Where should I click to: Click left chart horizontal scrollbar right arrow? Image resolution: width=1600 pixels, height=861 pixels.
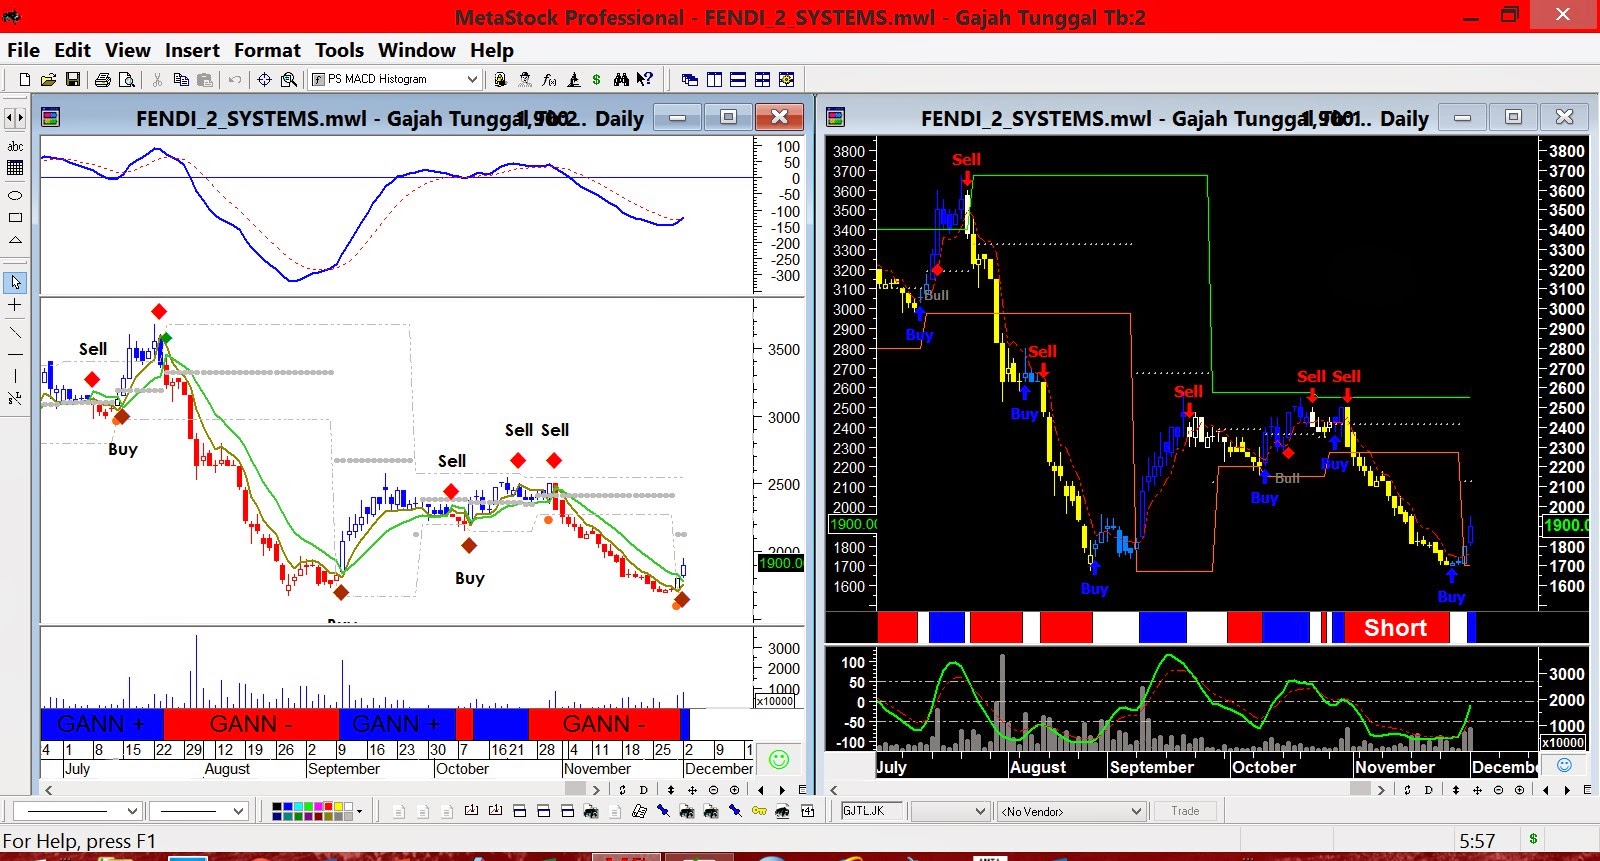click(x=596, y=790)
